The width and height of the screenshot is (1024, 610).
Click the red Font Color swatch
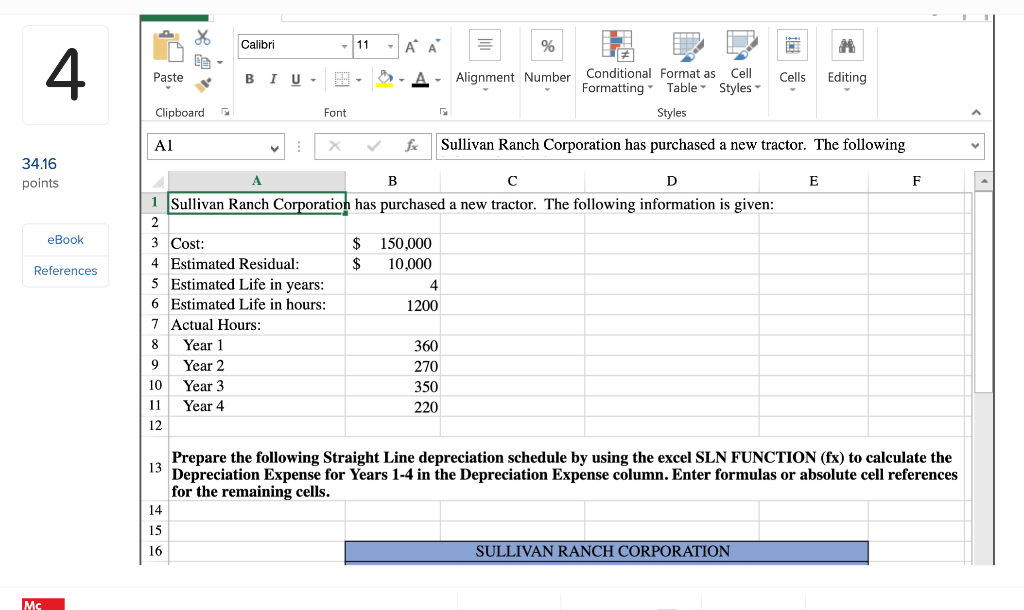[x=420, y=79]
